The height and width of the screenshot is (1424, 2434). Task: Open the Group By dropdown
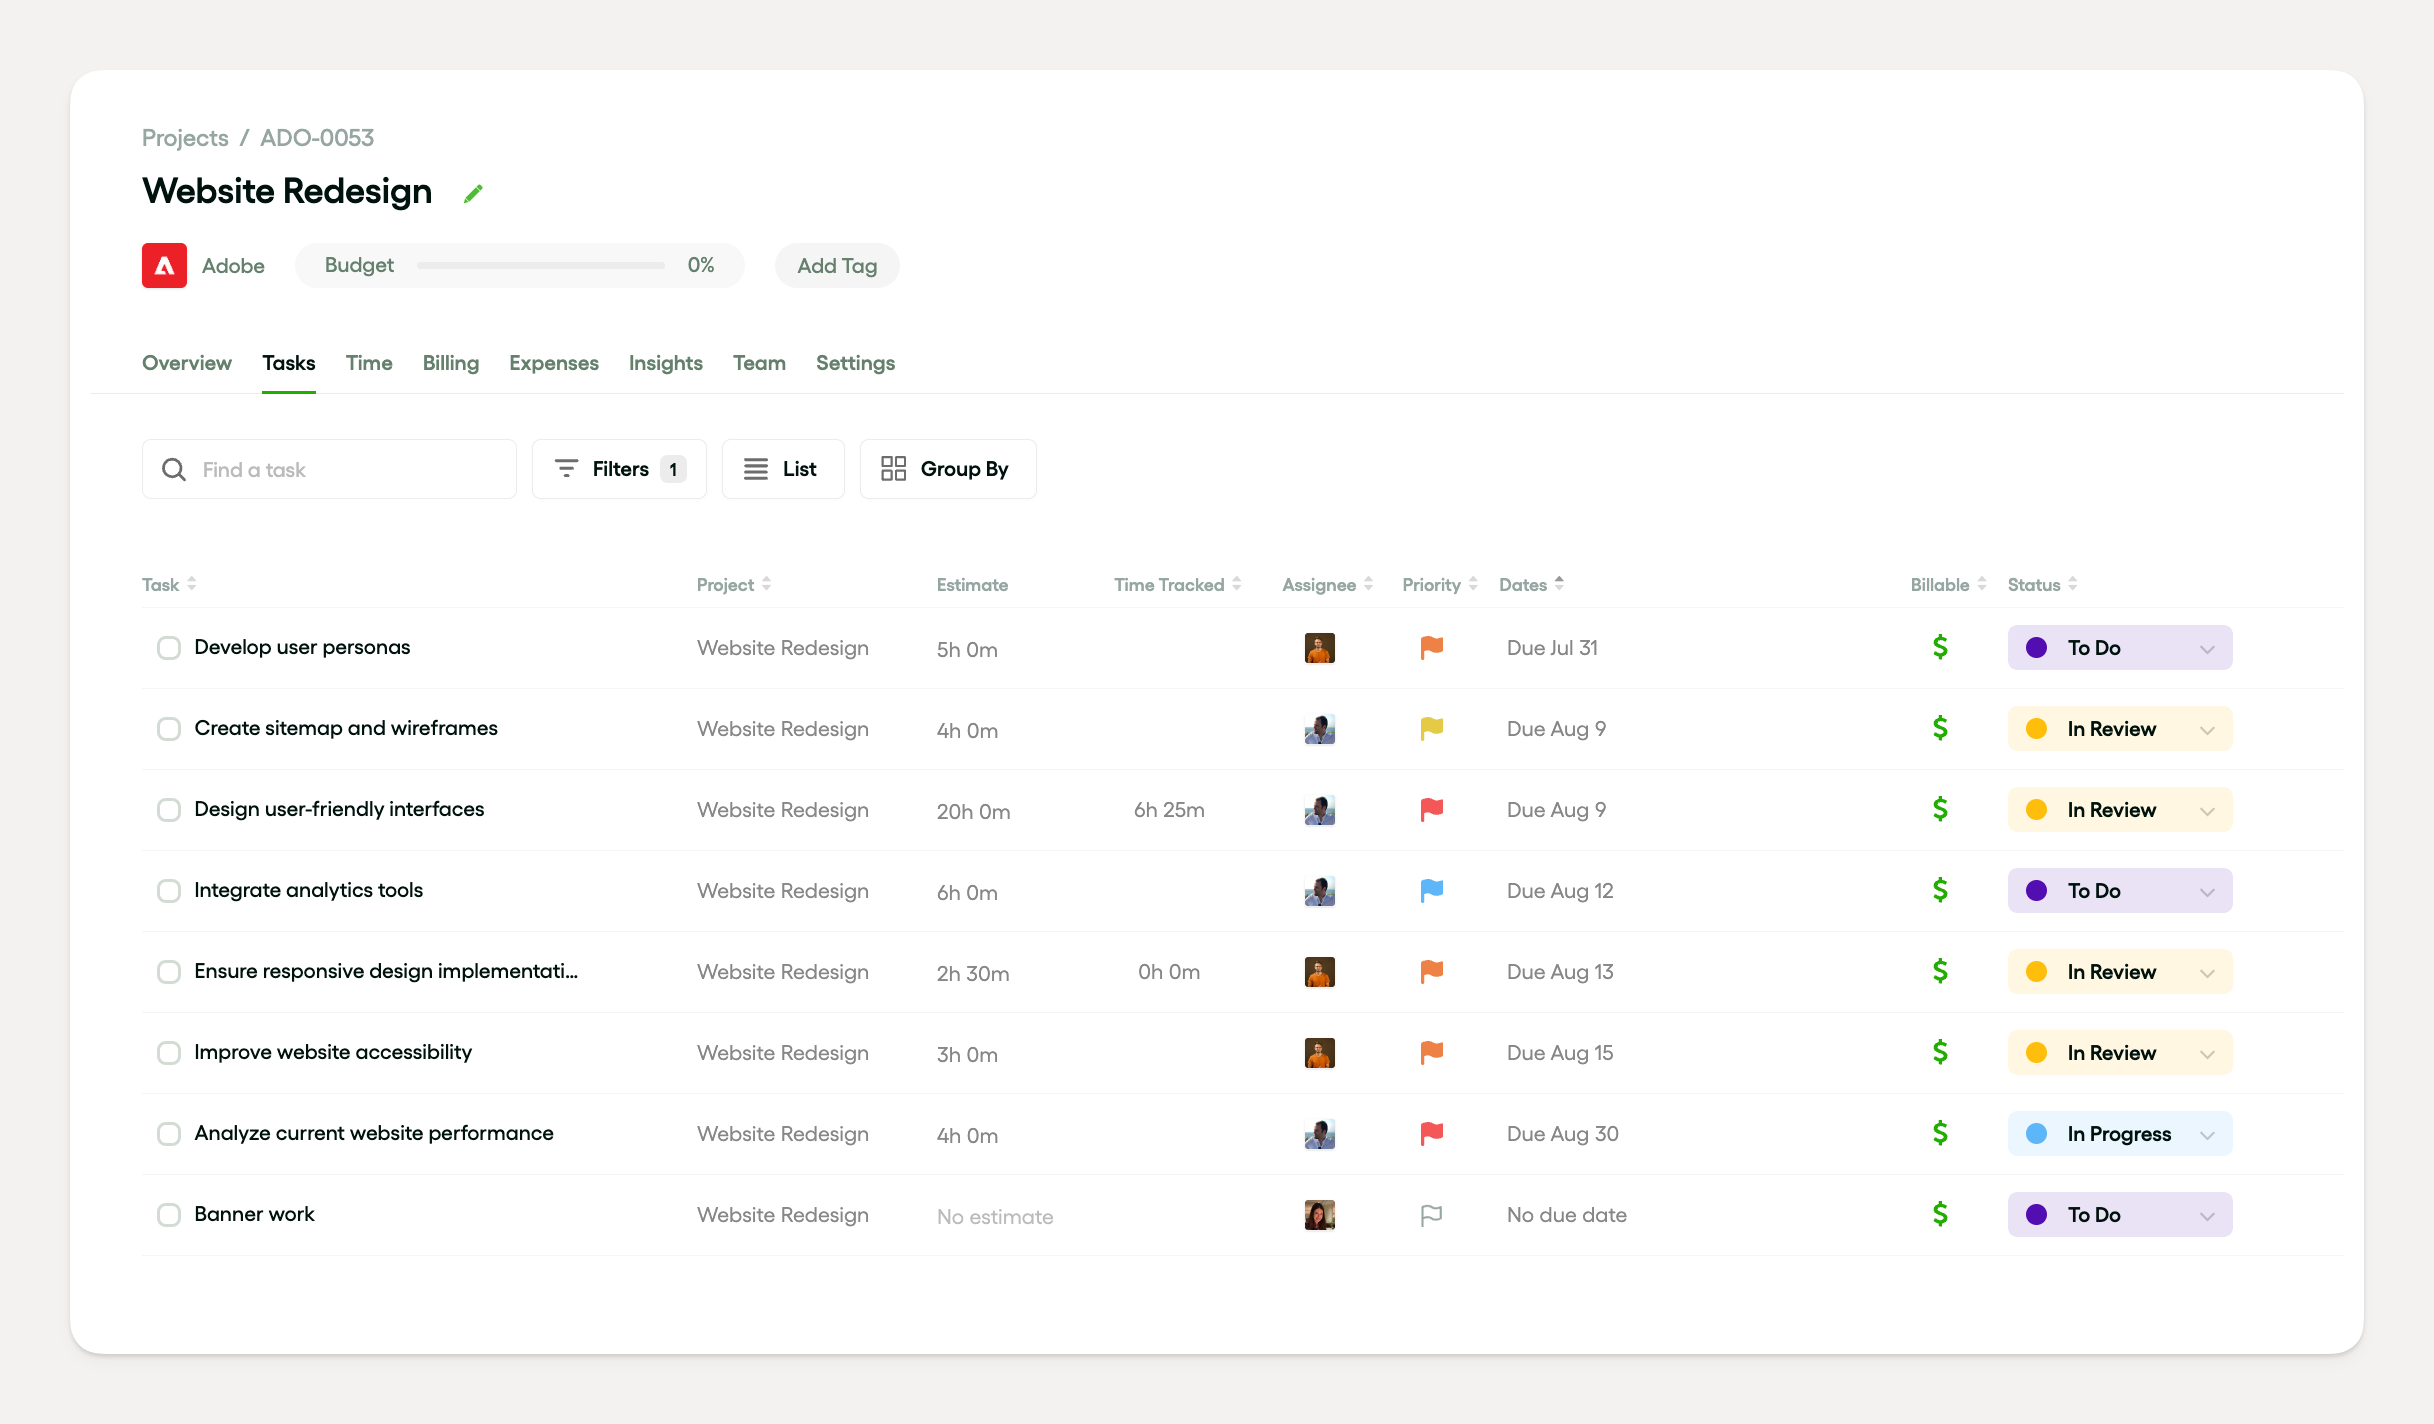(x=947, y=469)
